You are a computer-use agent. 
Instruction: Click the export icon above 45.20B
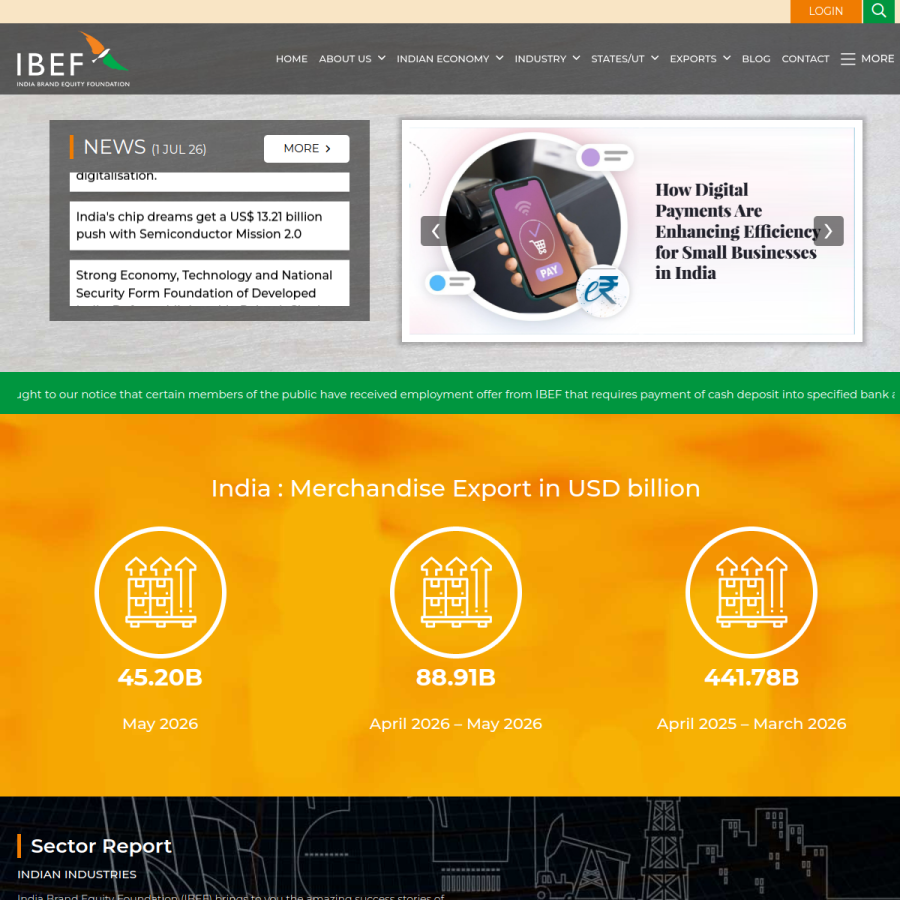point(161,592)
